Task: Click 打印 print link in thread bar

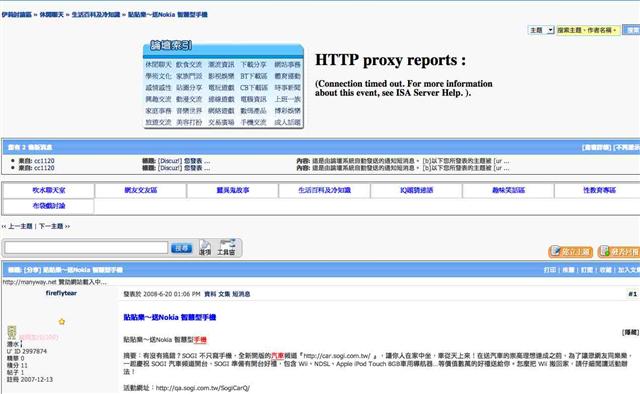Action: click(x=550, y=270)
